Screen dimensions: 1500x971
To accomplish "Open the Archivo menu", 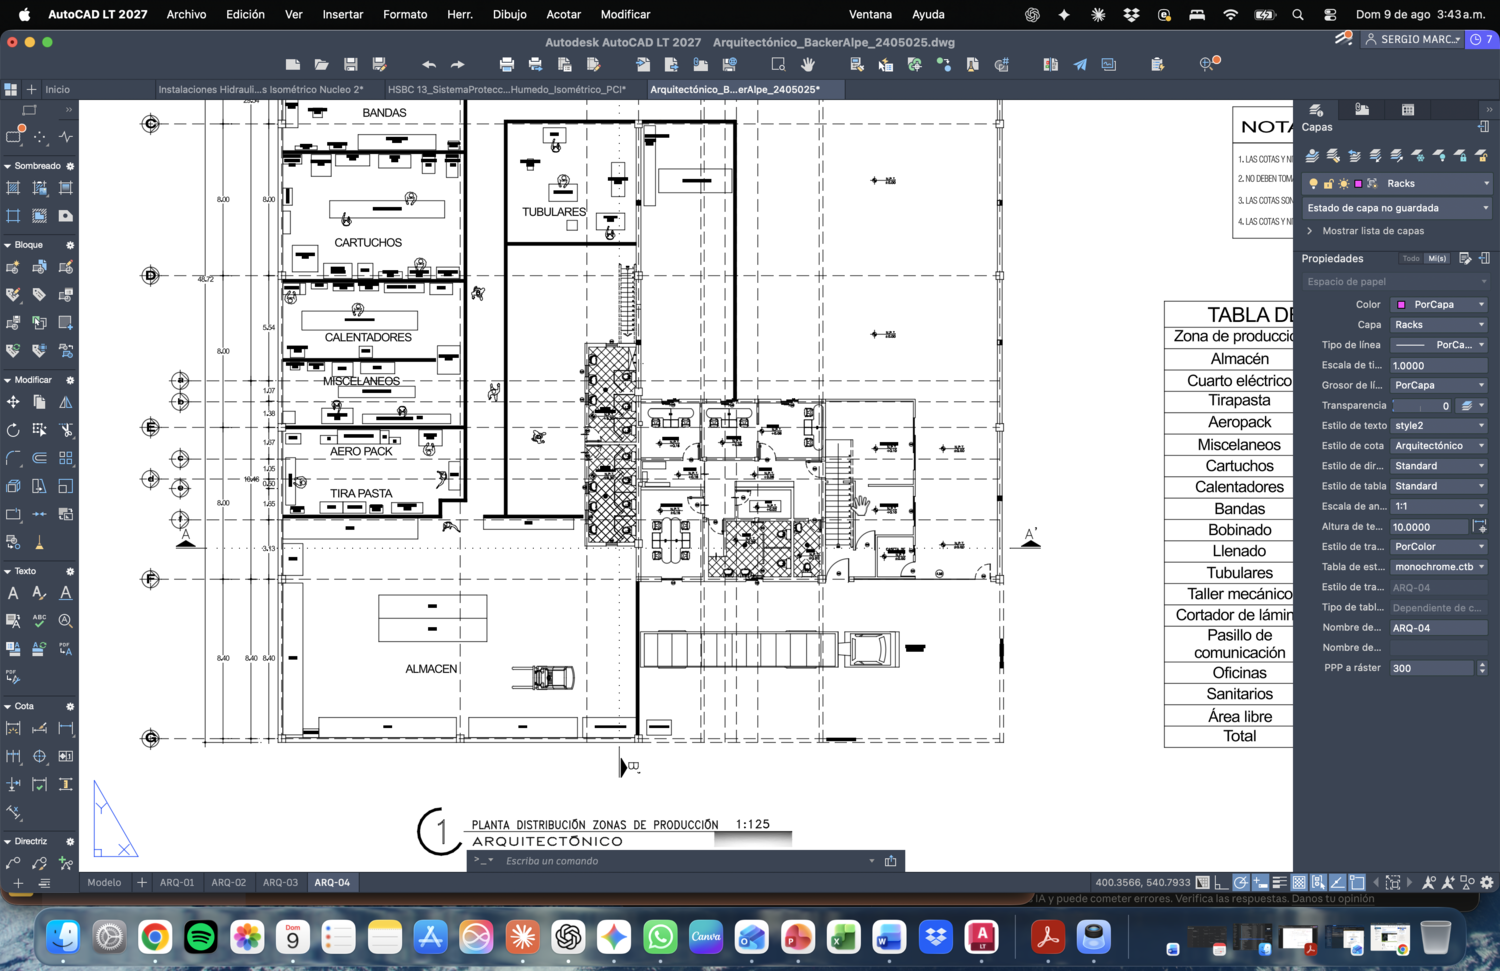I will (x=186, y=14).
